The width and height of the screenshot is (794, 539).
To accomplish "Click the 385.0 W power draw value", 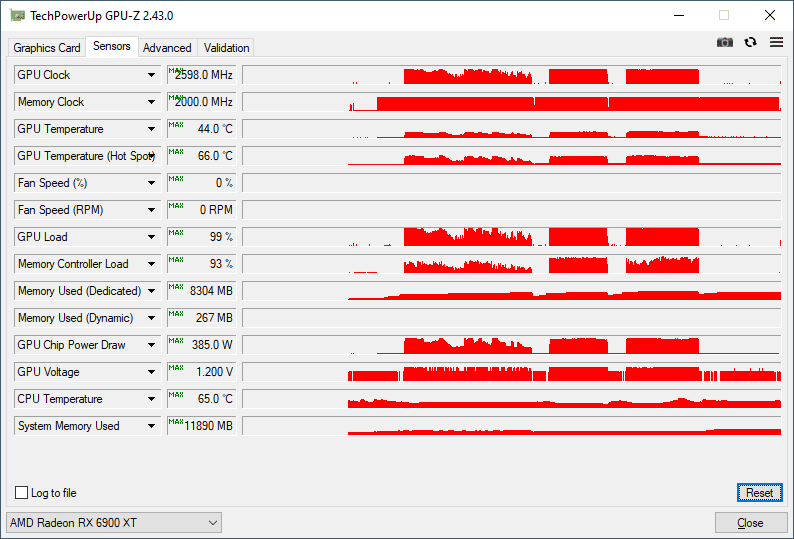I will point(202,345).
